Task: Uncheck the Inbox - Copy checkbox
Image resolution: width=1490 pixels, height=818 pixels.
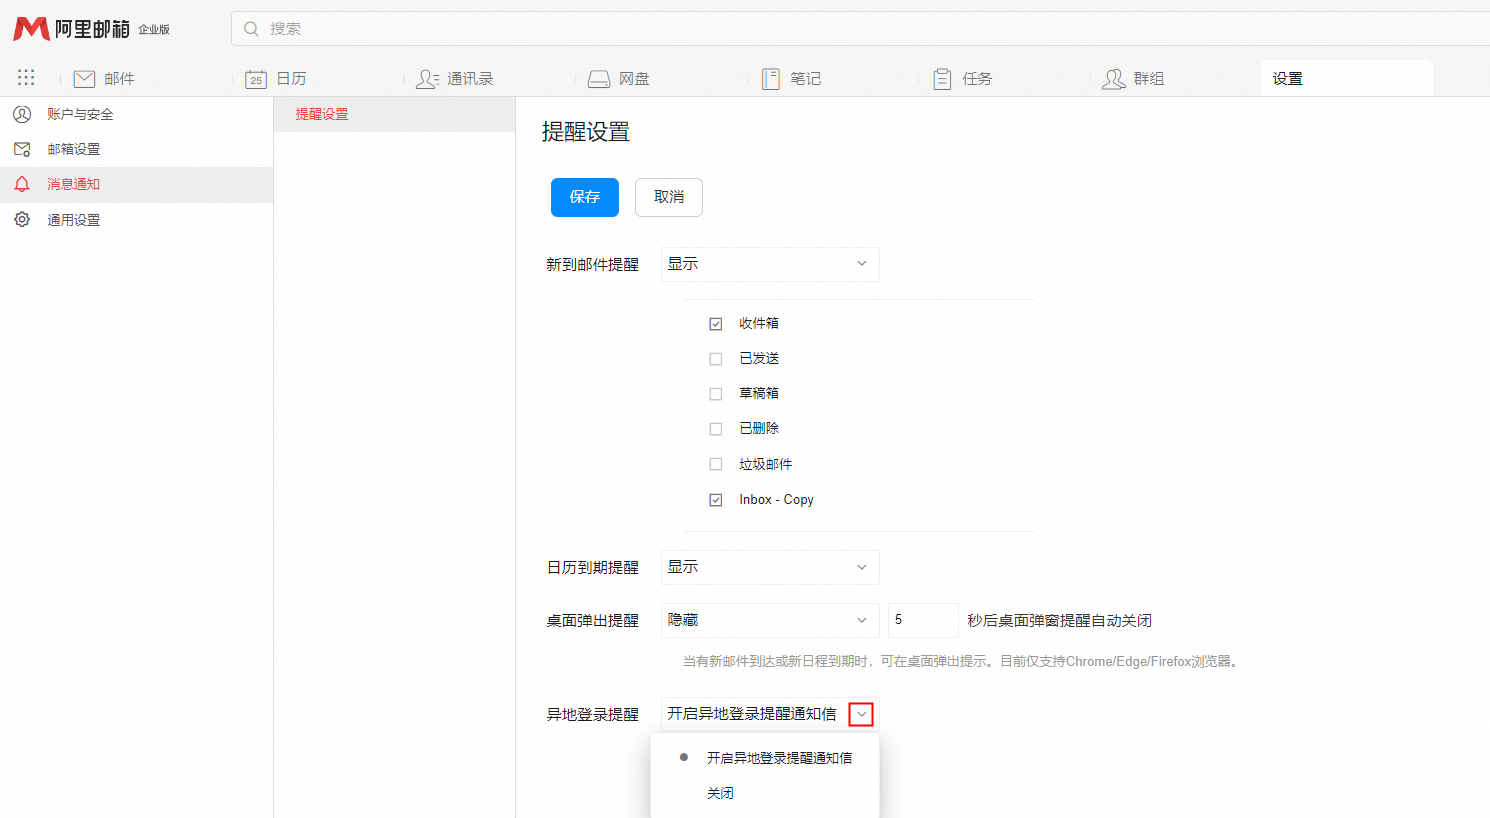Action: 716,500
